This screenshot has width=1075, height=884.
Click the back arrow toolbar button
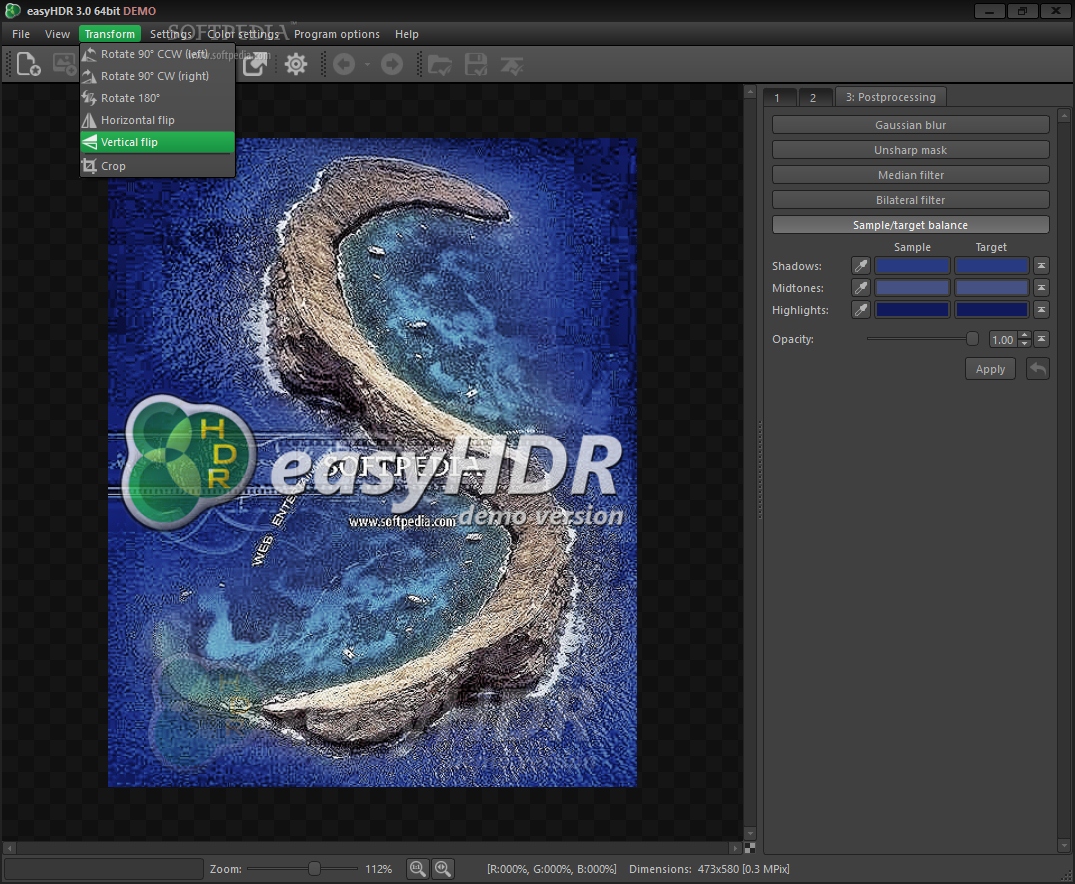[344, 64]
